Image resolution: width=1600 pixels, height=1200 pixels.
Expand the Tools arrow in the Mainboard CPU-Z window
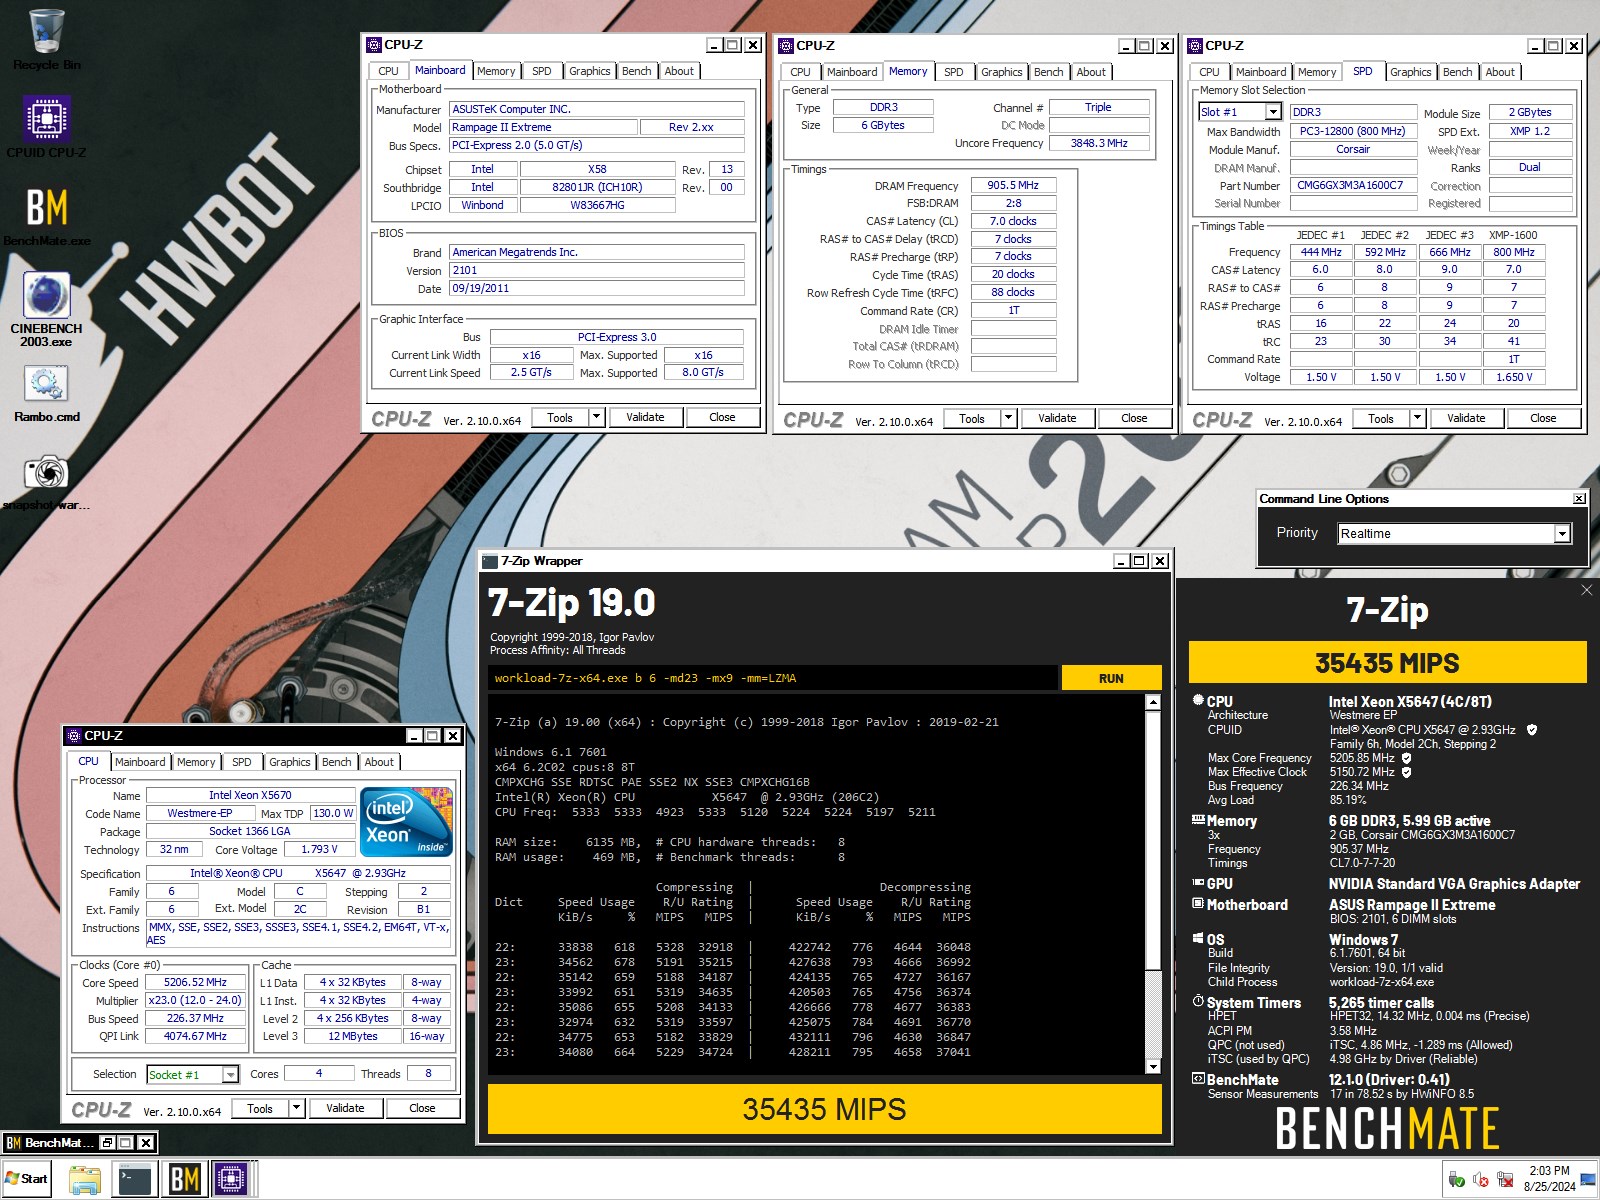click(x=597, y=417)
